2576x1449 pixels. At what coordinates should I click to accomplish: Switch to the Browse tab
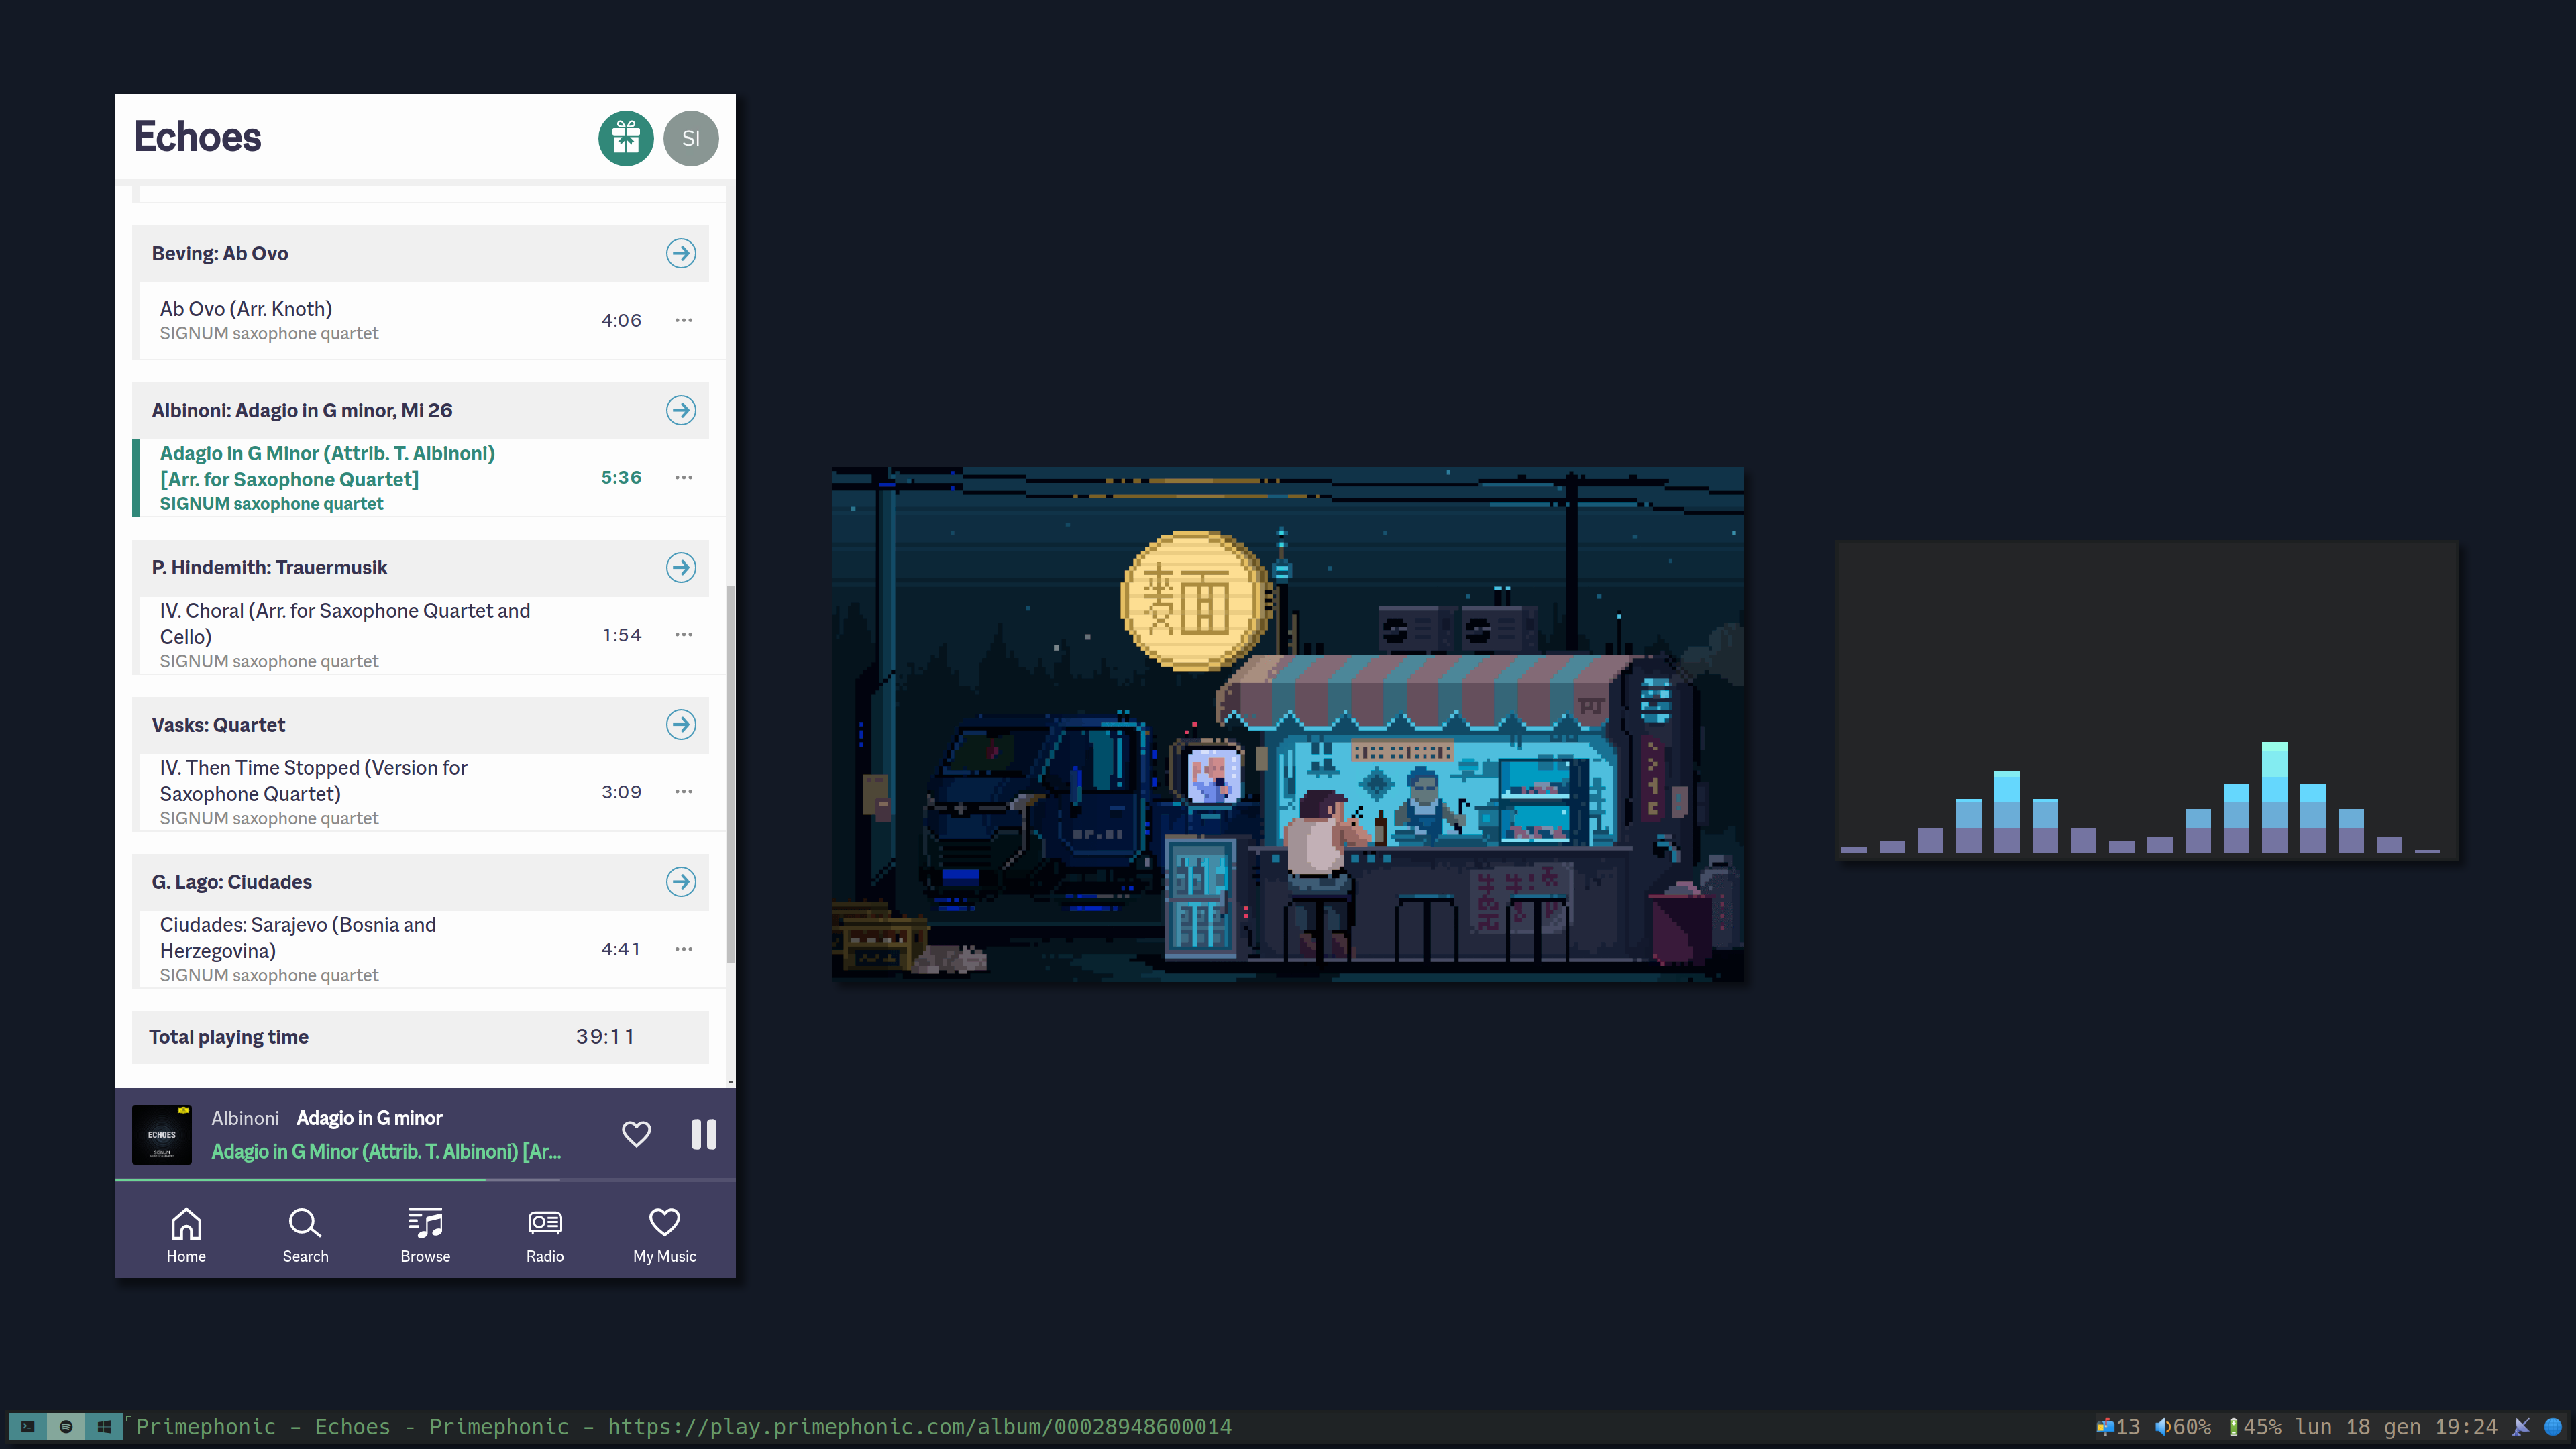[x=425, y=1235]
